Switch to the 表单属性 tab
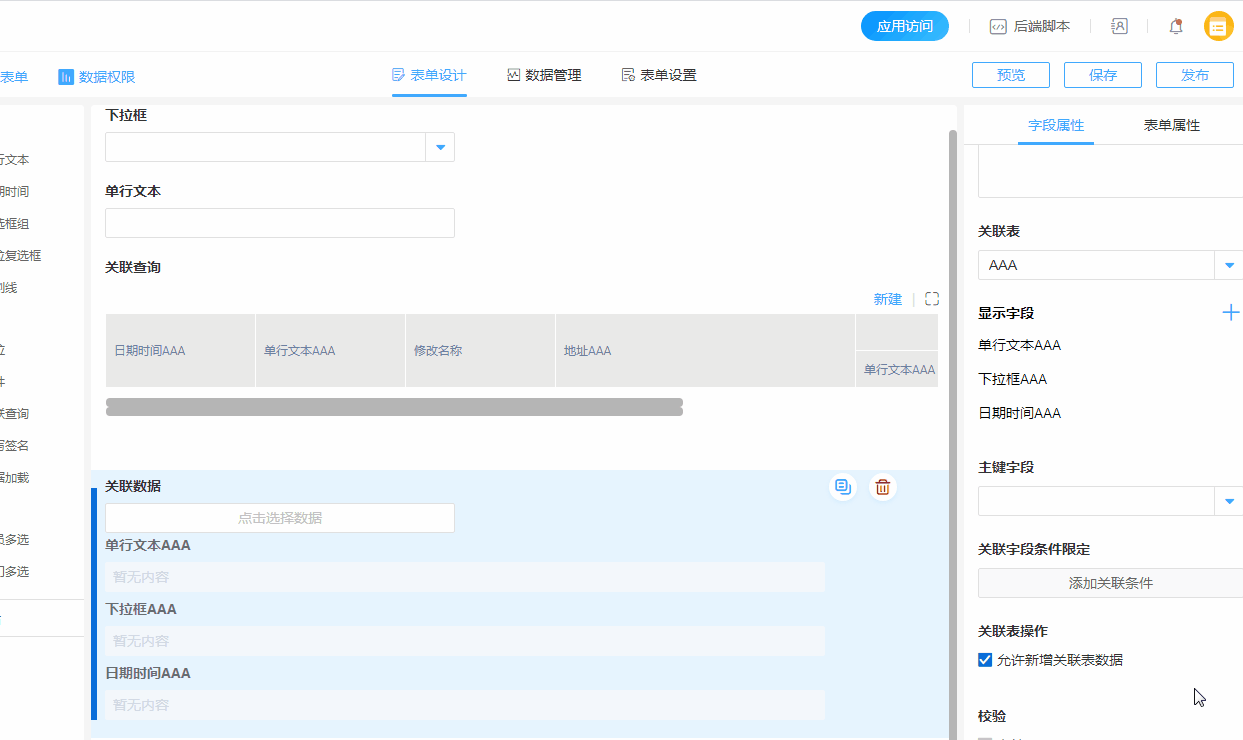The width and height of the screenshot is (1243, 740). (x=1171, y=126)
